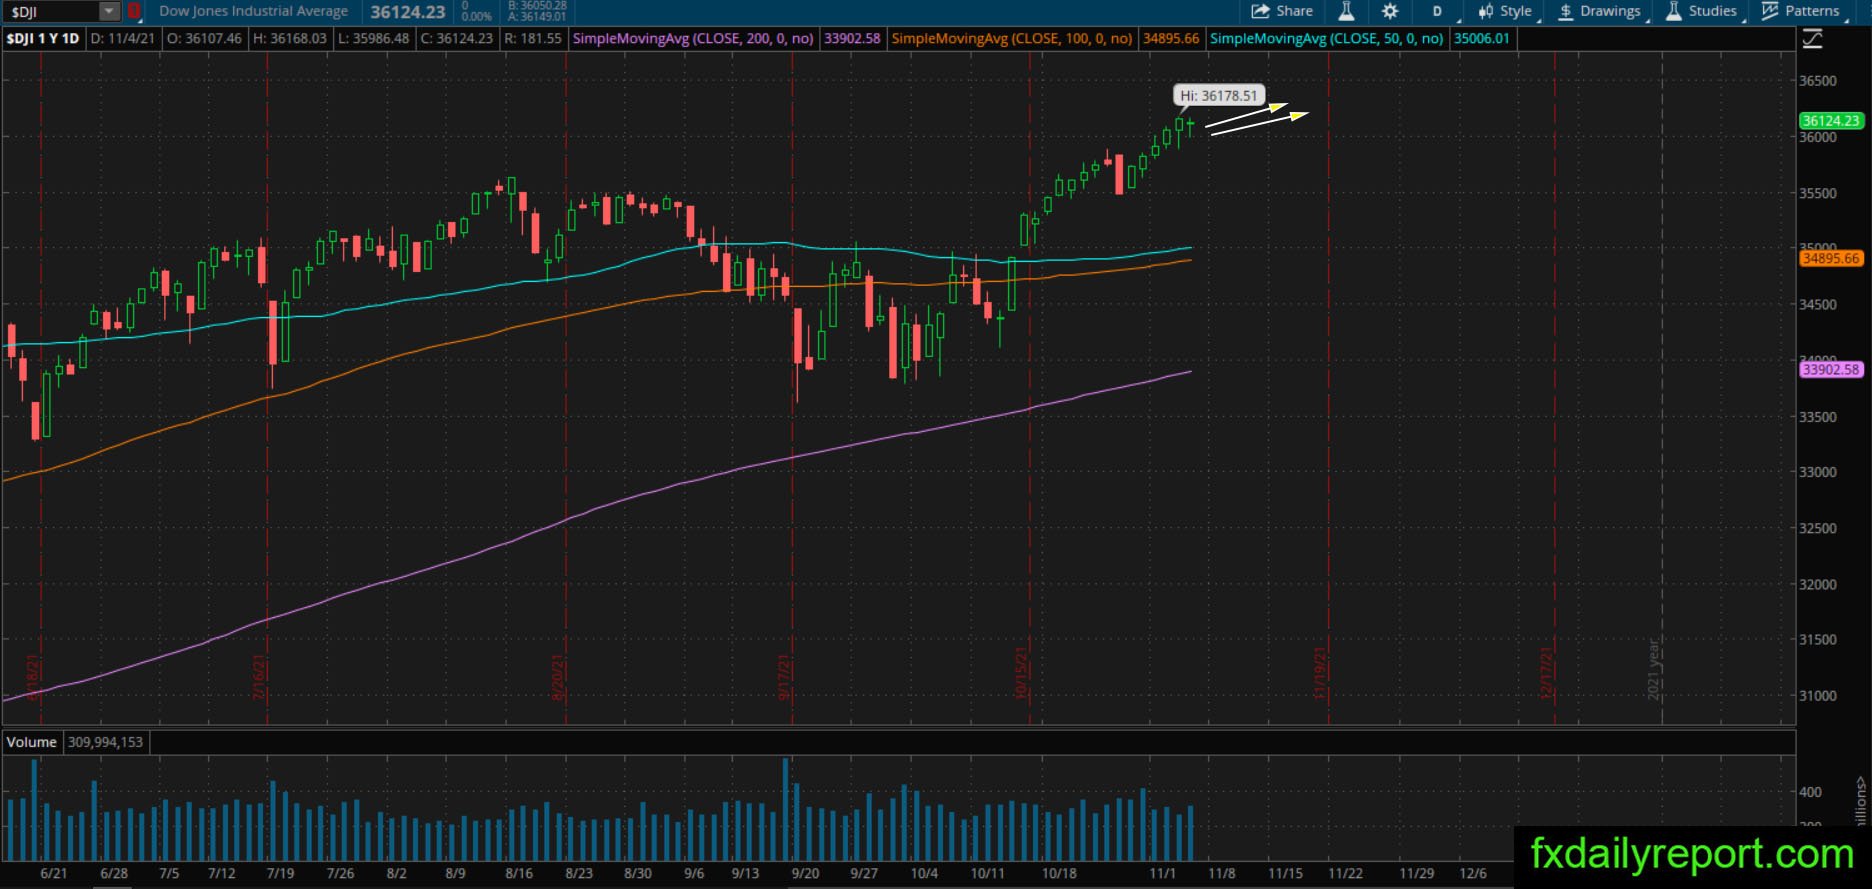Click the L: 35986.48 low value
Image resolution: width=1872 pixels, height=889 pixels.
click(x=374, y=39)
